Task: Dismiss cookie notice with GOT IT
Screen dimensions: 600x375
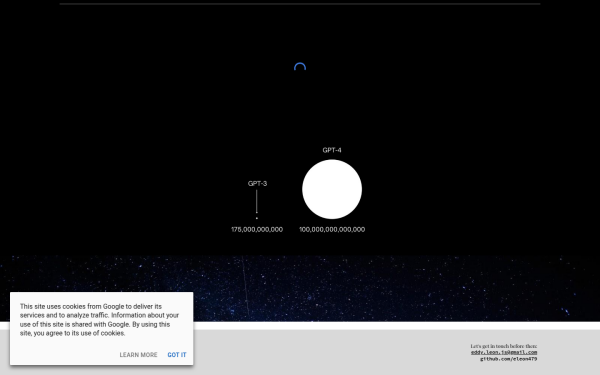Action: [x=177, y=355]
